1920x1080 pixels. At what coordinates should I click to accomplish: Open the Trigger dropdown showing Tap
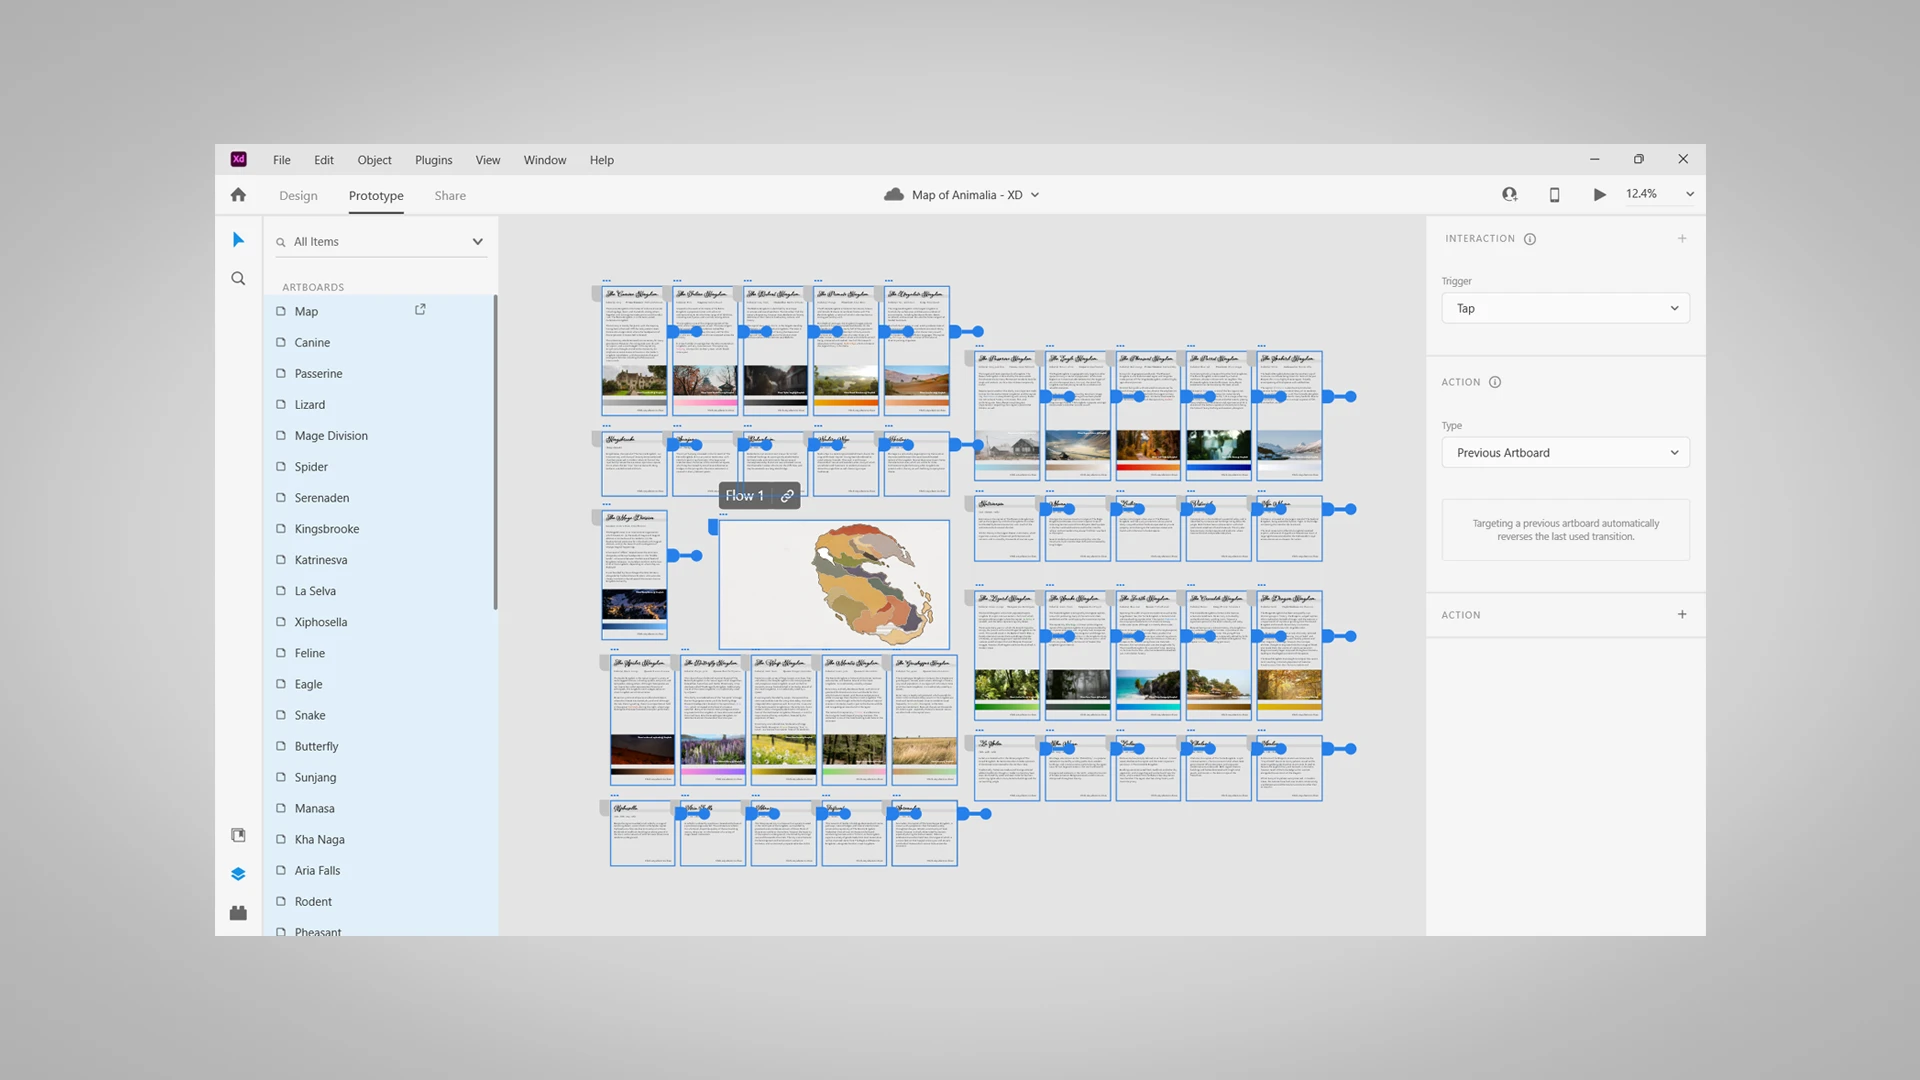pyautogui.click(x=1565, y=308)
